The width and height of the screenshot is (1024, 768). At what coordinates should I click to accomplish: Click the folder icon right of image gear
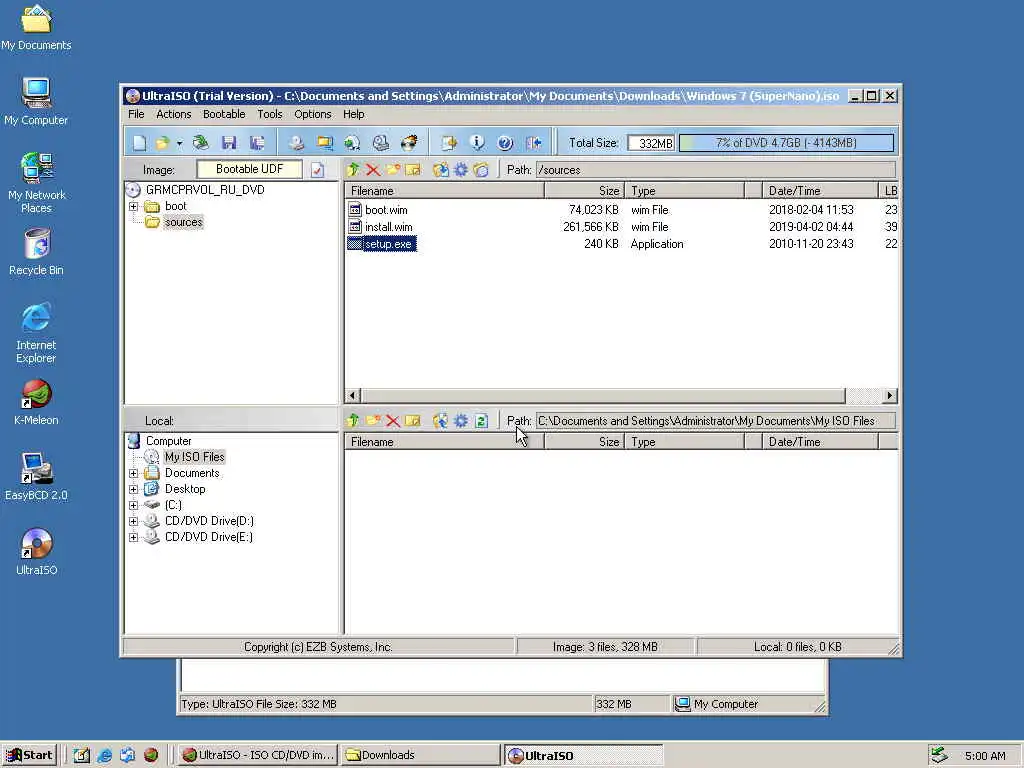pyautogui.click(x=481, y=170)
